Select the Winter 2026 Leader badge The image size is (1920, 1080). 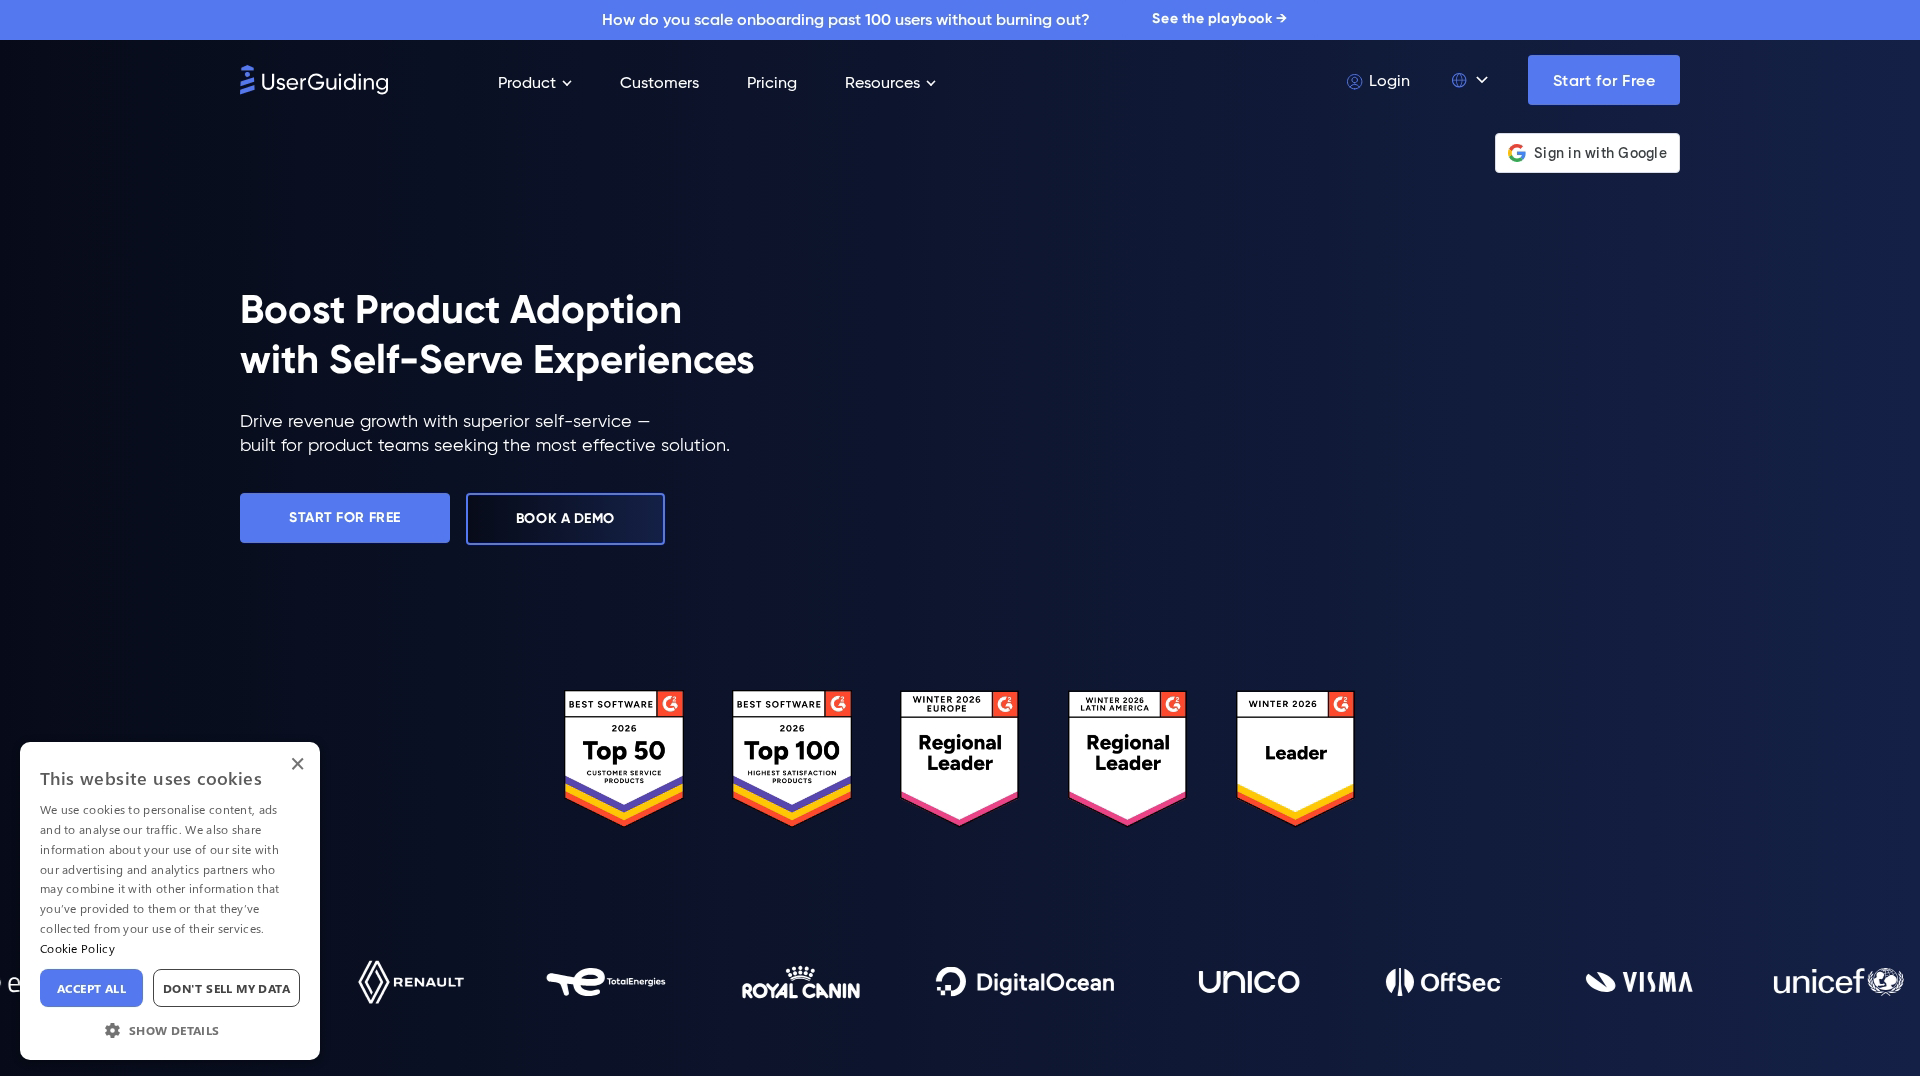point(1295,758)
